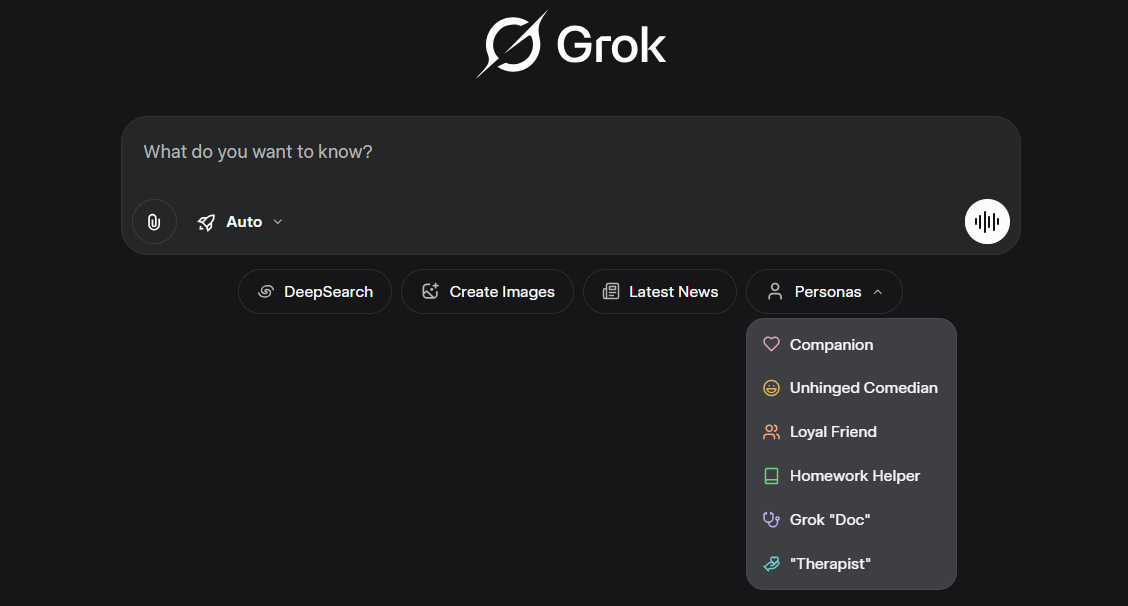Click the paperclip attachment icon
This screenshot has height=606, width=1128.
click(153, 221)
